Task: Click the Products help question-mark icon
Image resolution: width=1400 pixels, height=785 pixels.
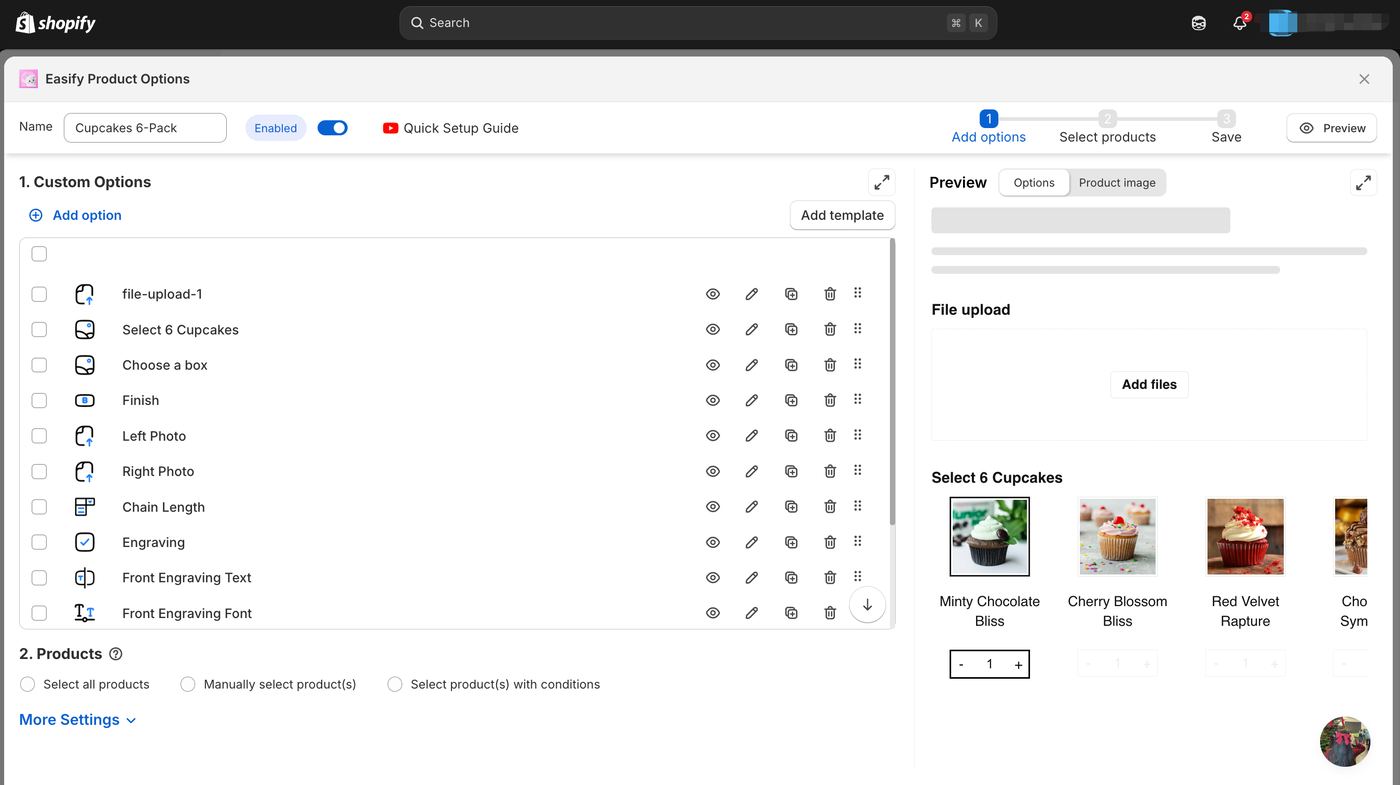Action: point(115,654)
